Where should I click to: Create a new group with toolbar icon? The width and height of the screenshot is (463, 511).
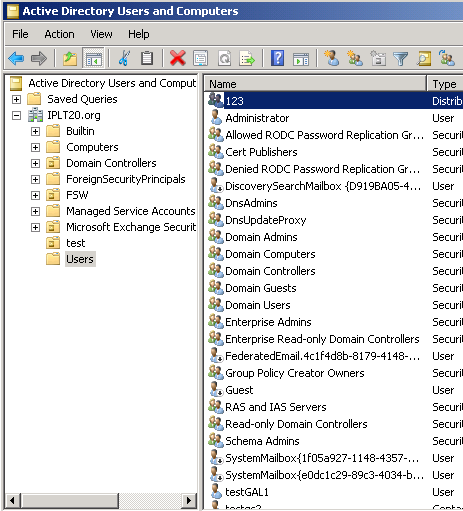coord(355,58)
